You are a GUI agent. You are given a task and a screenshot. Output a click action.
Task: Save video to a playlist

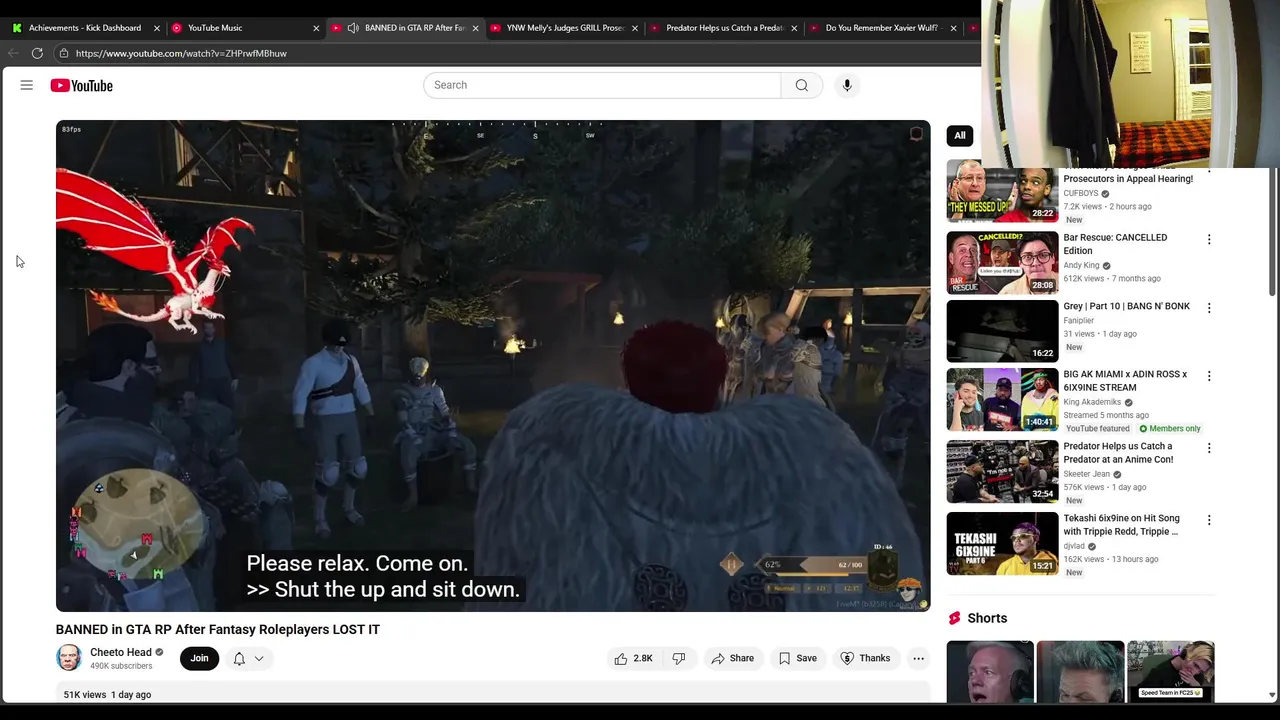tap(798, 658)
